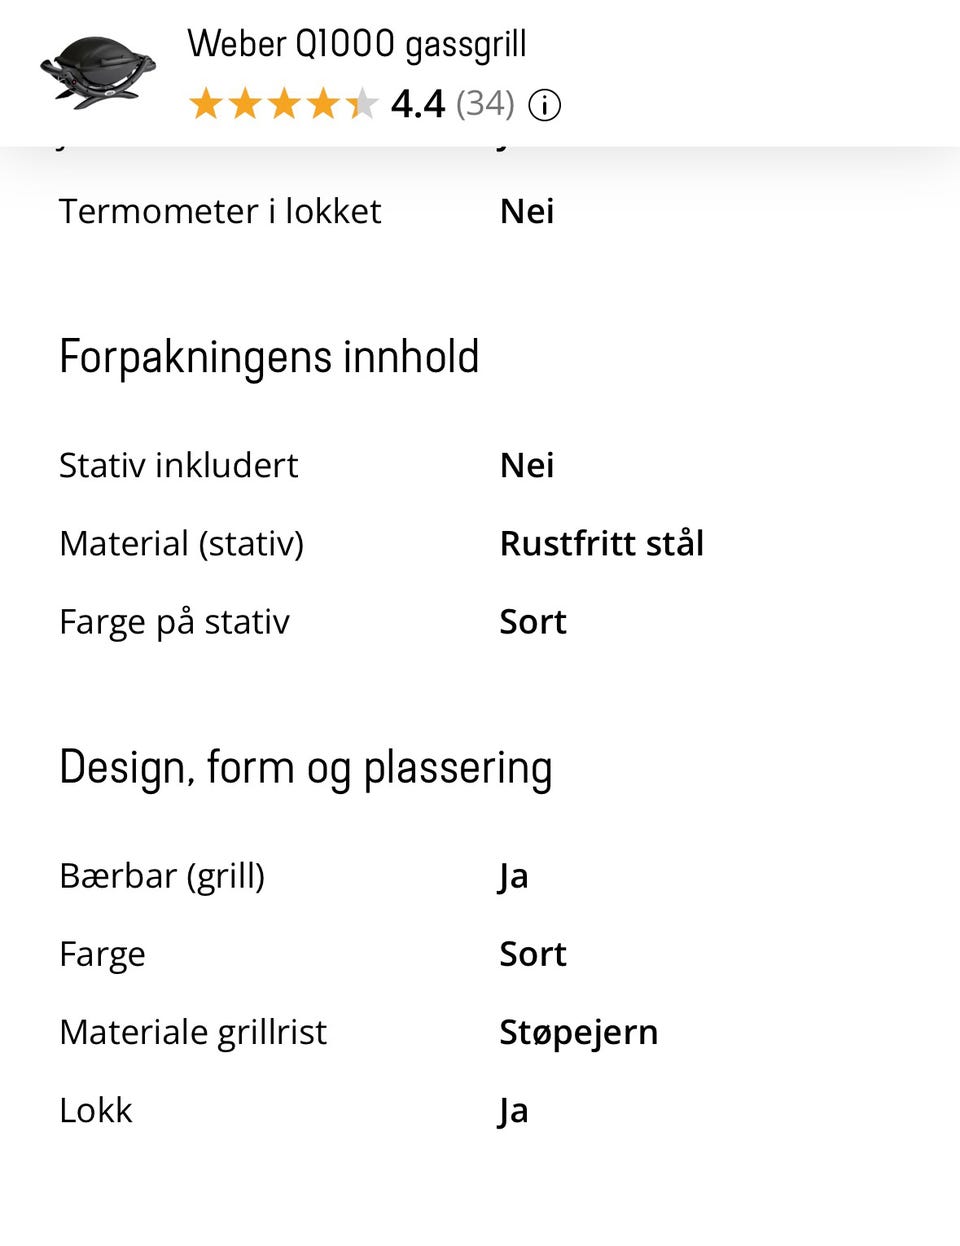The width and height of the screenshot is (960, 1246).
Task: Click the info icon beside the review count
Action: click(x=544, y=104)
